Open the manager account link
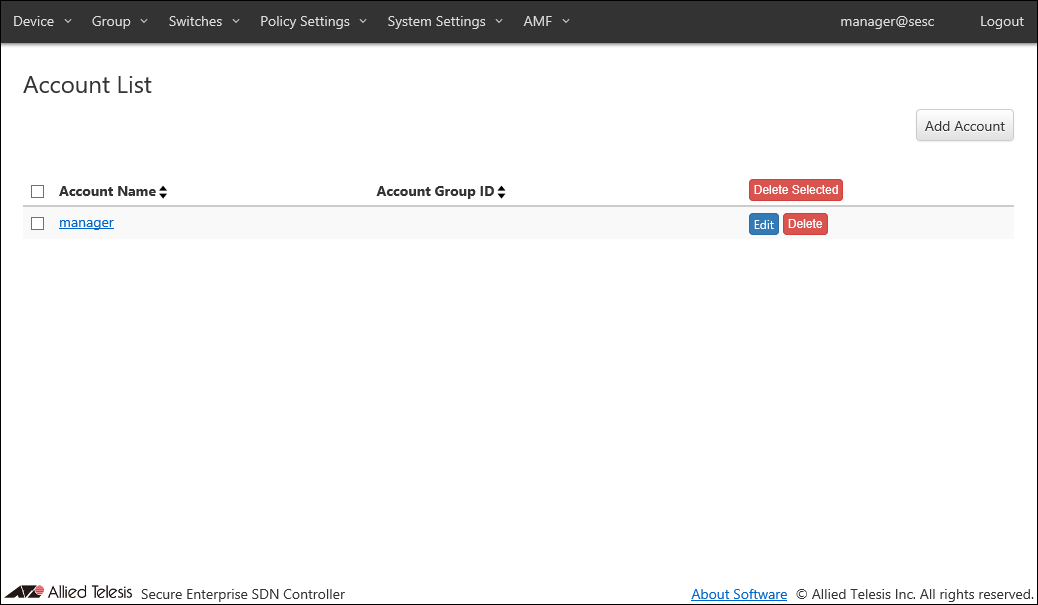Screen dimensions: 1038x605 (86, 223)
